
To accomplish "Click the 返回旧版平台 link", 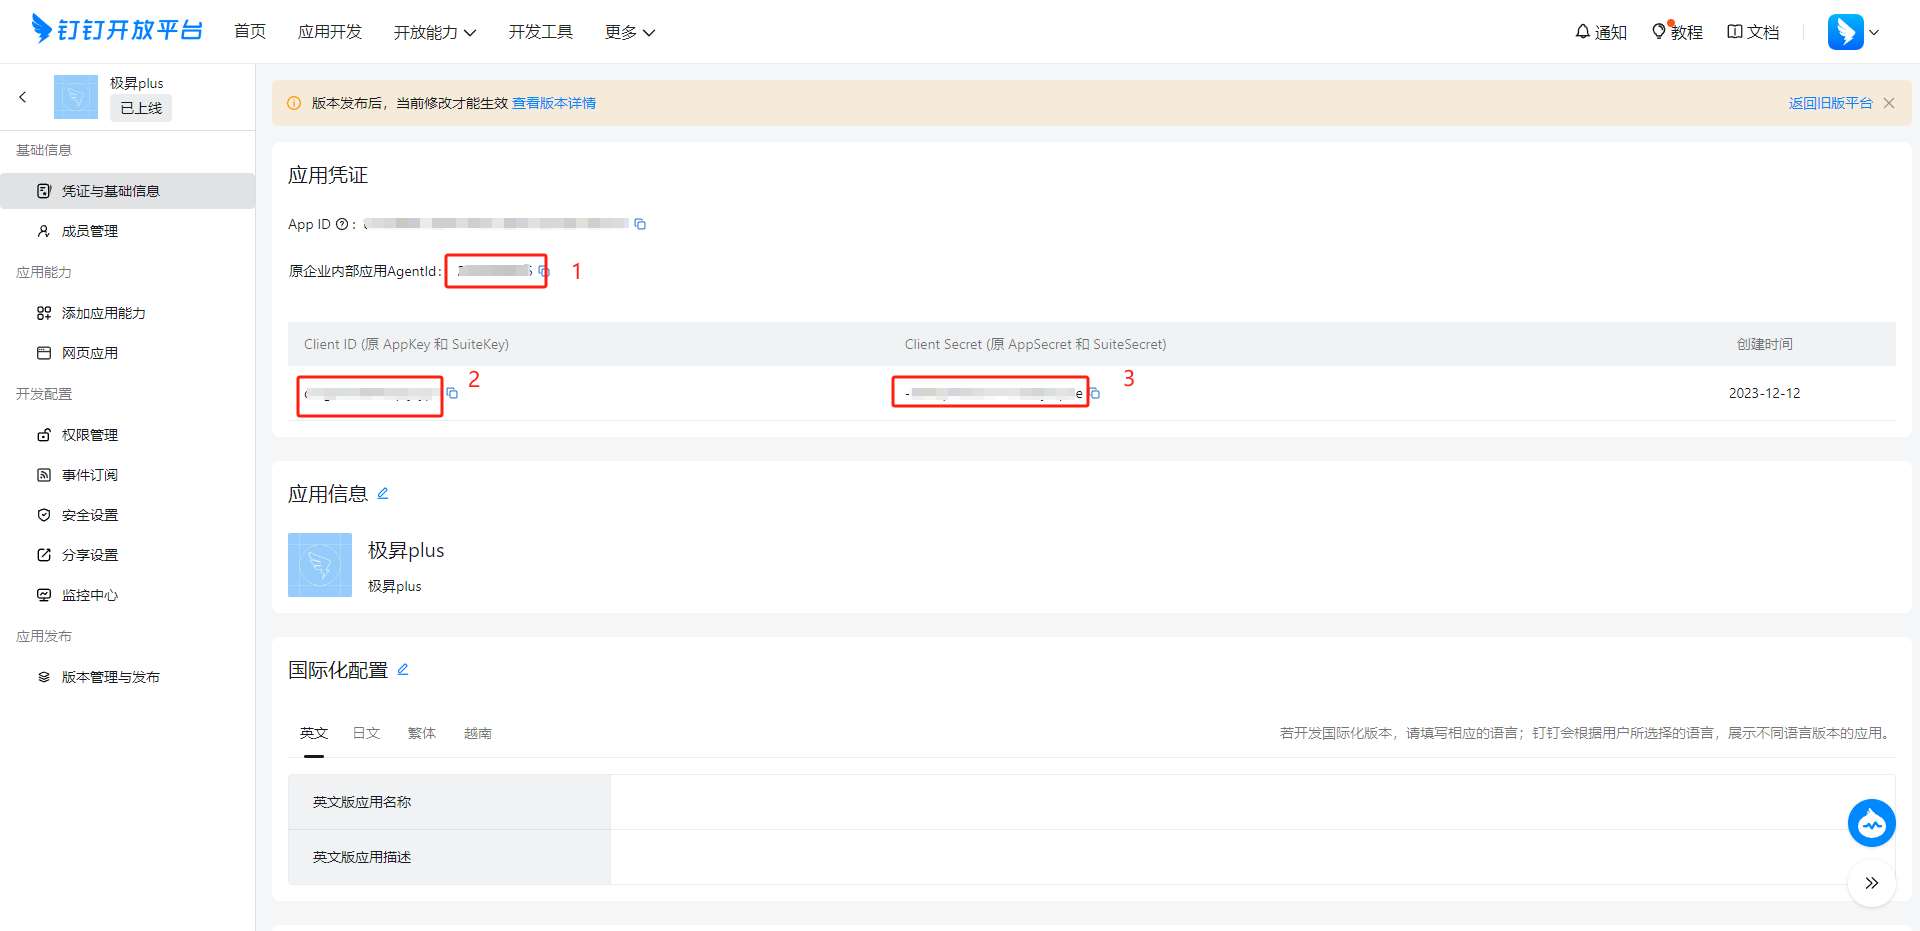I will 1830,103.
